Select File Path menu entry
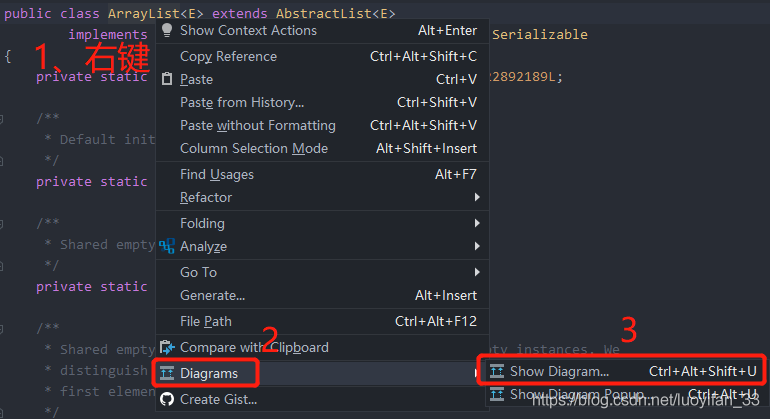Viewport: 770px width, 419px height. click(x=205, y=321)
